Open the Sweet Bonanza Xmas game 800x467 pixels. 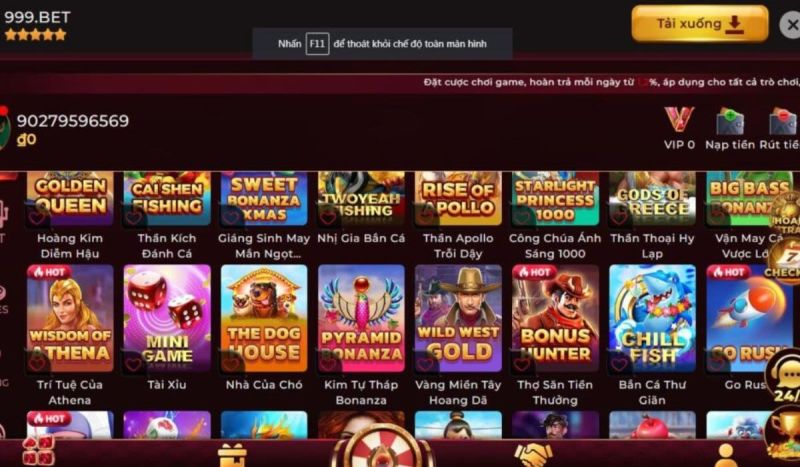(264, 199)
